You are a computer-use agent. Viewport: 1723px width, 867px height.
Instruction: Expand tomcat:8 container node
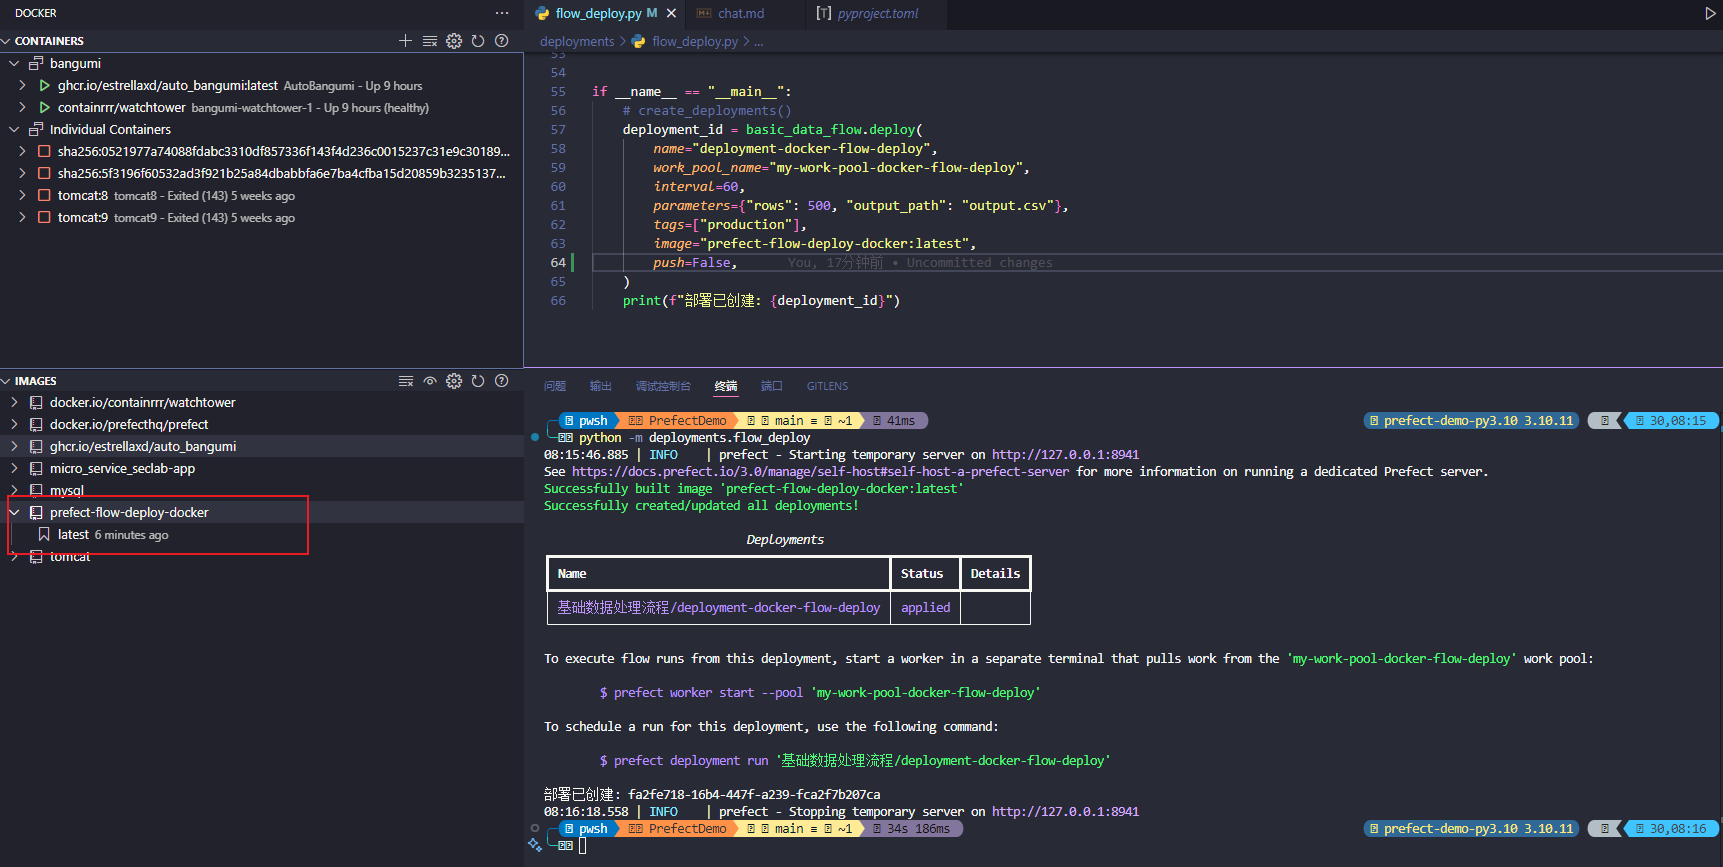point(22,196)
